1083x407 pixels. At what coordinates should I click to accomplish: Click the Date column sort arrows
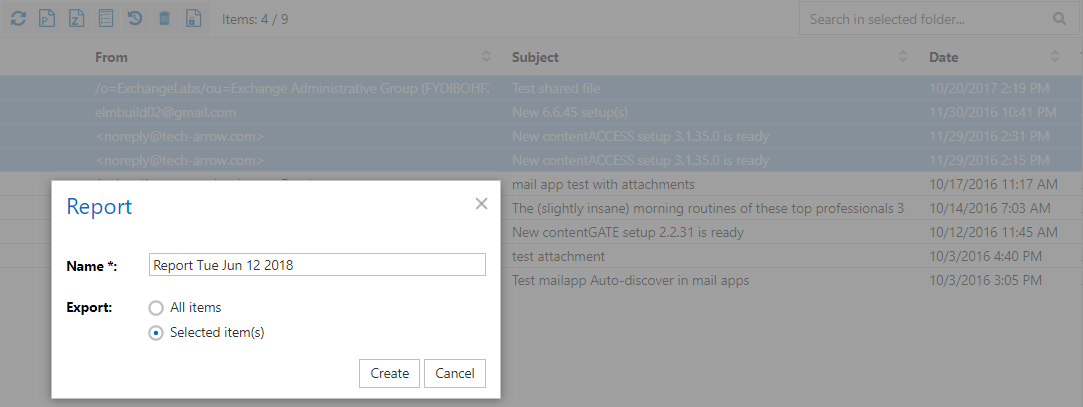[1055, 57]
